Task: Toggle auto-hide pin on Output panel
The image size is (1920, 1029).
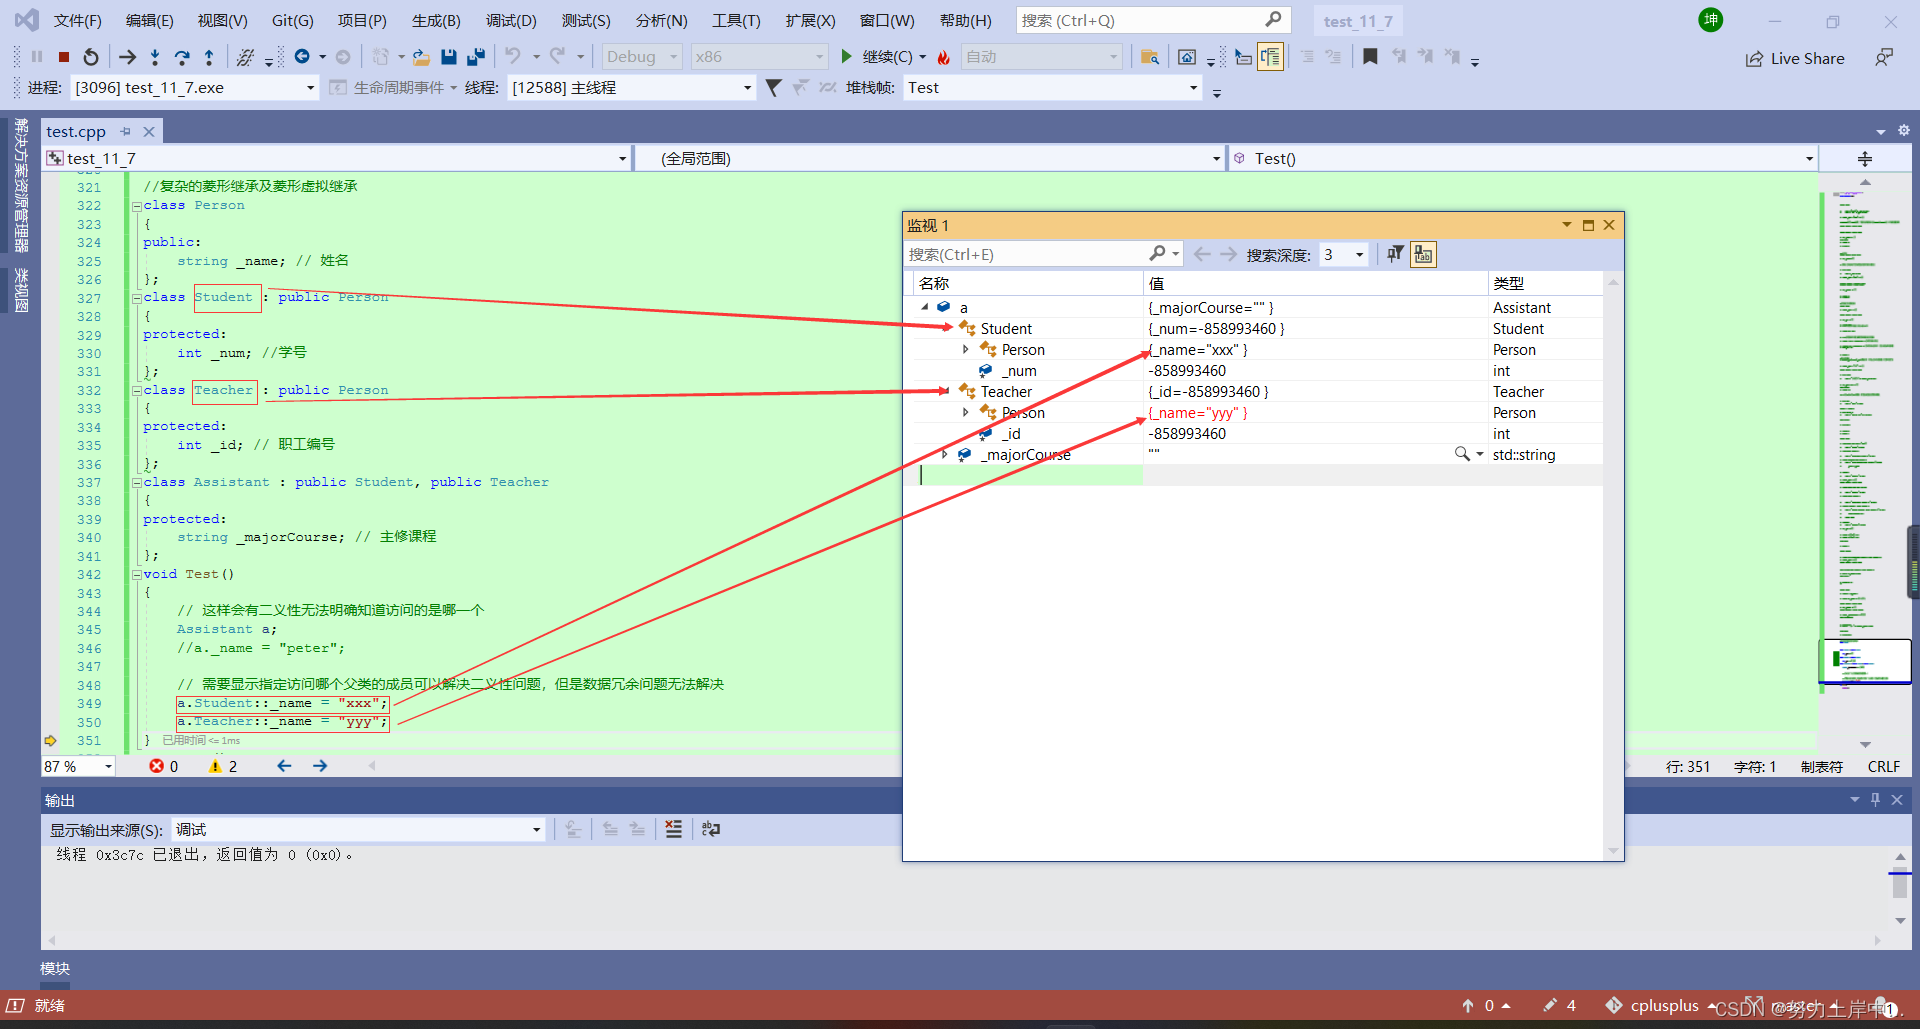Action: 1876,800
